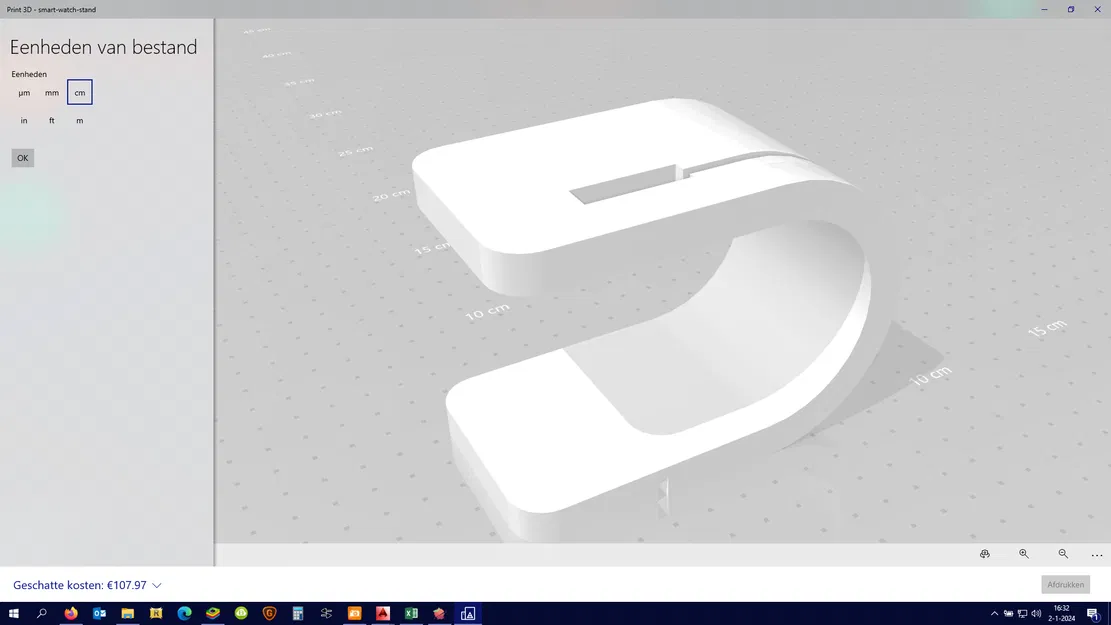Open network status tray icon
Image resolution: width=1111 pixels, height=625 pixels.
click(1022, 614)
